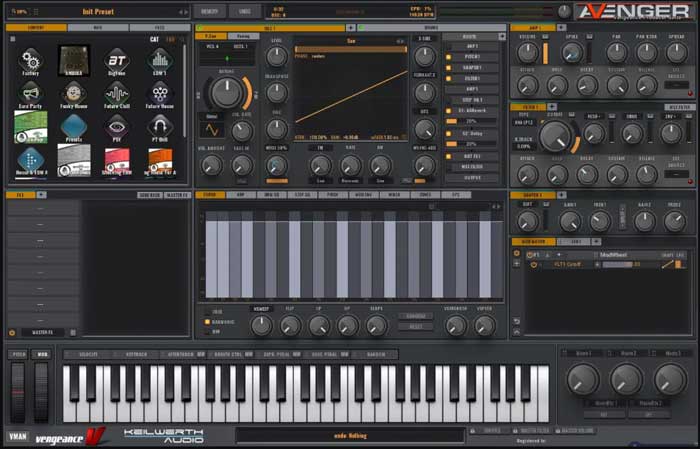Click the sine waveform shape icon

coord(212,130)
